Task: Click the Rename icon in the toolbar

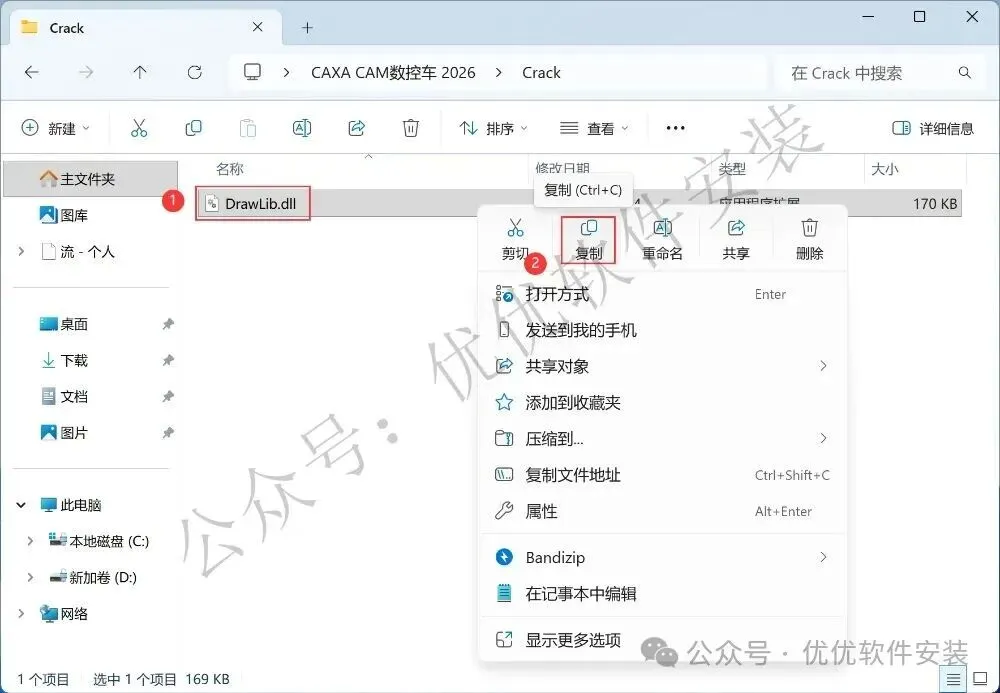Action: point(302,128)
